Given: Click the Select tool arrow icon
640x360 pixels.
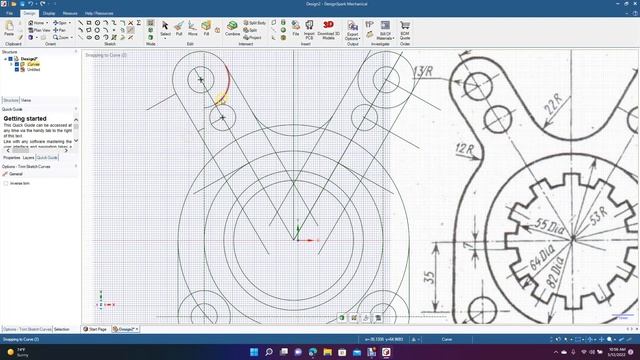Looking at the screenshot, I should [165, 26].
